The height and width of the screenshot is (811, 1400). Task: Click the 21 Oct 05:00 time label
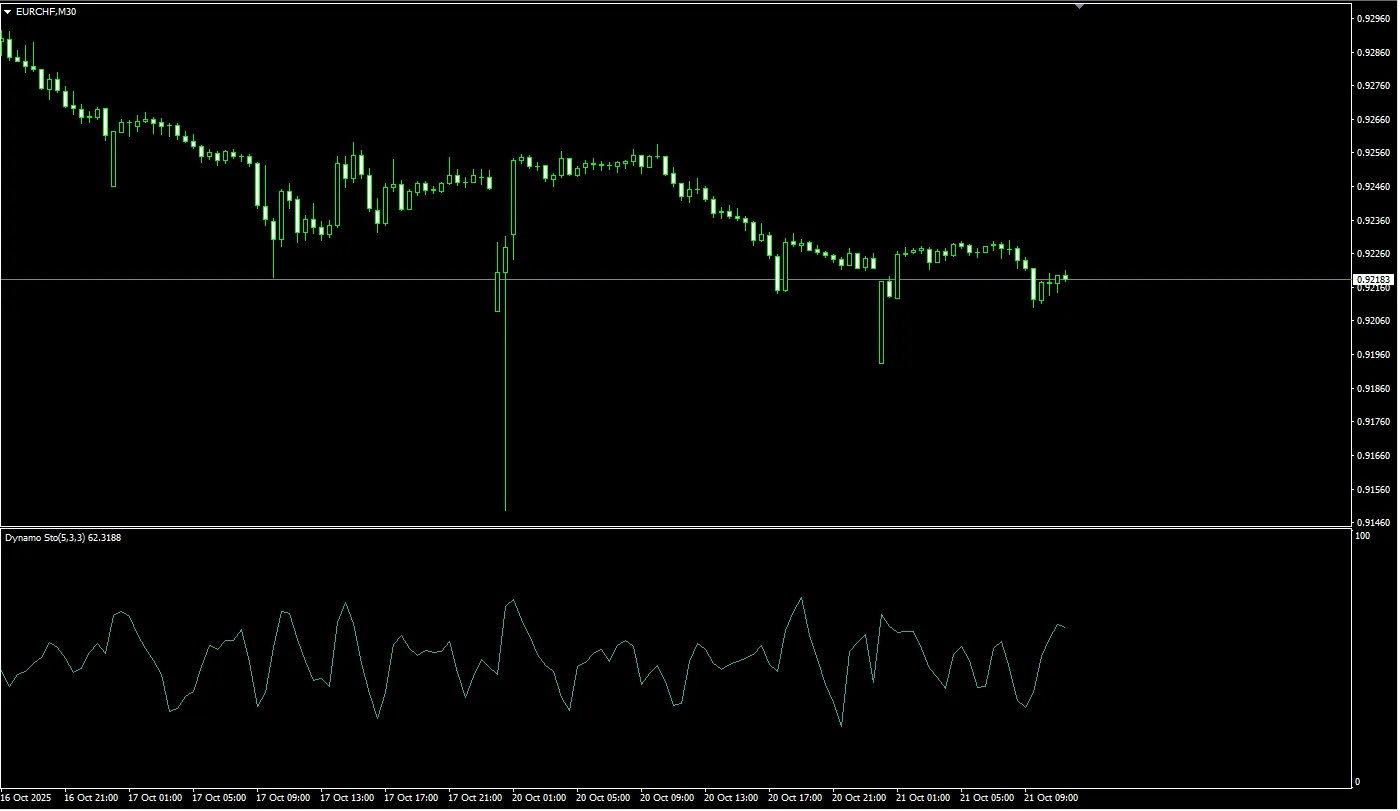pyautogui.click(x=986, y=798)
